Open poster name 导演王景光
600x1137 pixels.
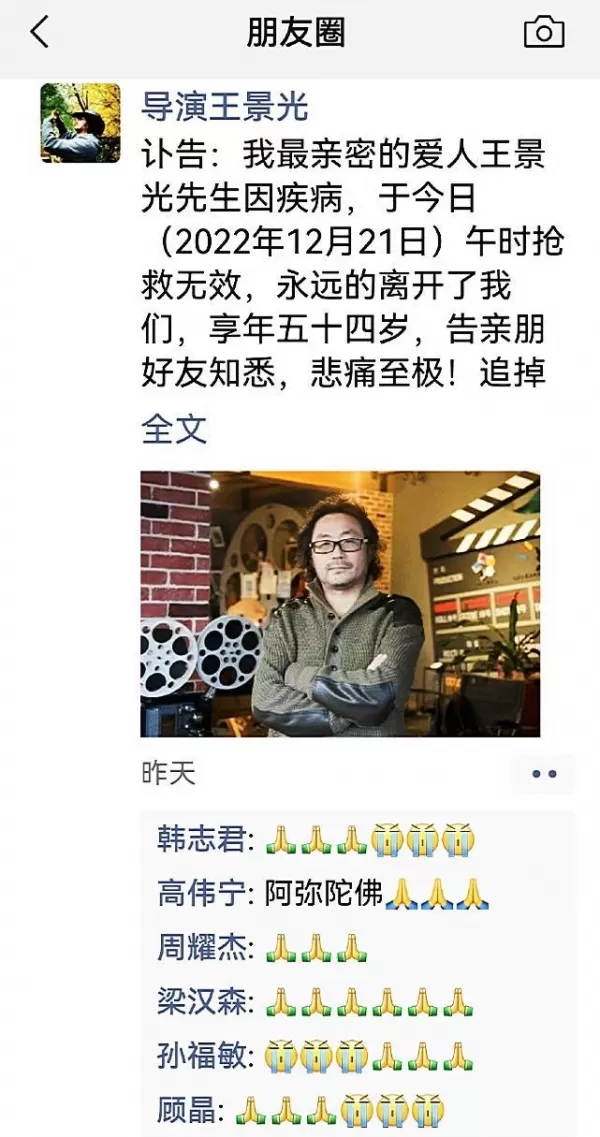pyautogui.click(x=225, y=108)
